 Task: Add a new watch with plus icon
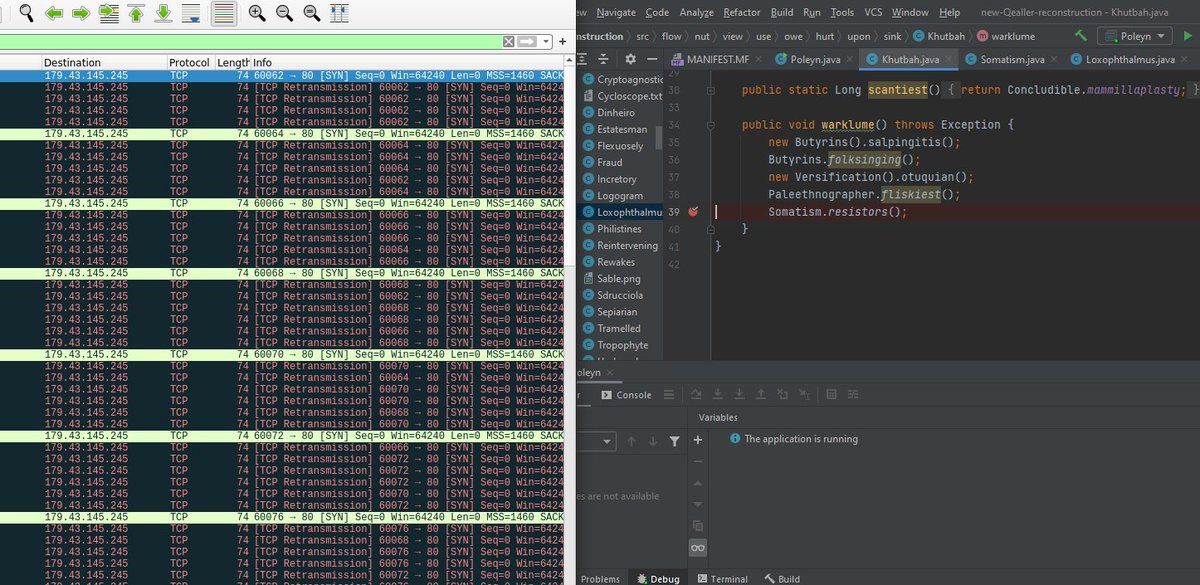pyautogui.click(x=698, y=440)
